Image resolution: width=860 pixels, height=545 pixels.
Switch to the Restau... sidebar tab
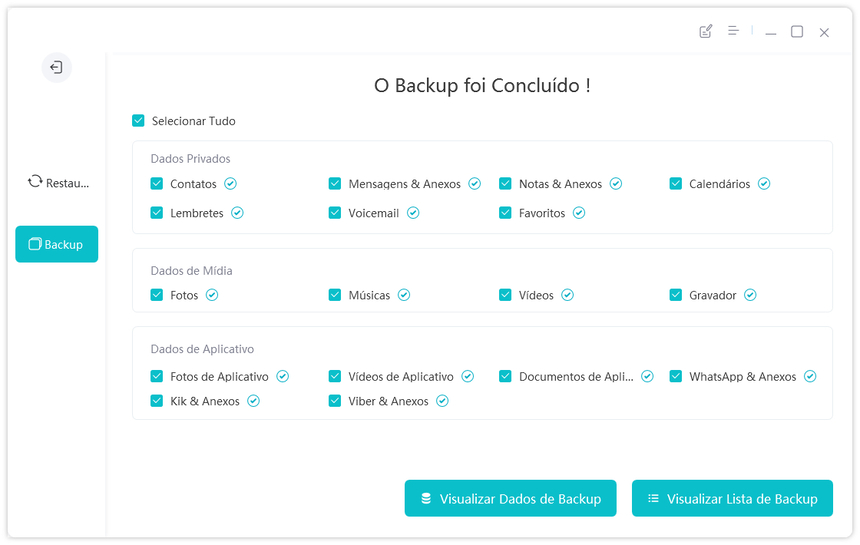pos(58,183)
